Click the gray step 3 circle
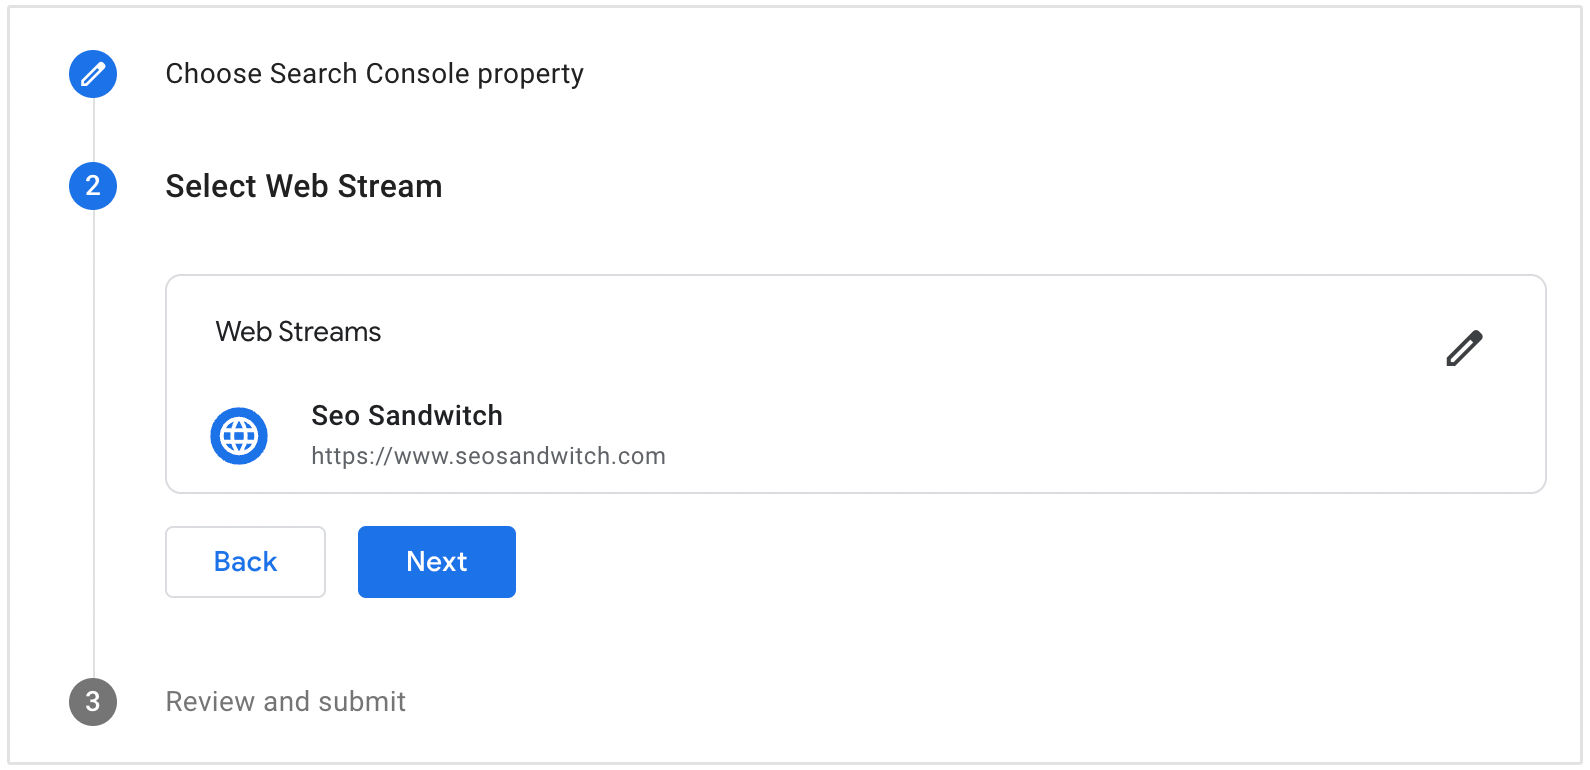1590x770 pixels. pos(93,702)
